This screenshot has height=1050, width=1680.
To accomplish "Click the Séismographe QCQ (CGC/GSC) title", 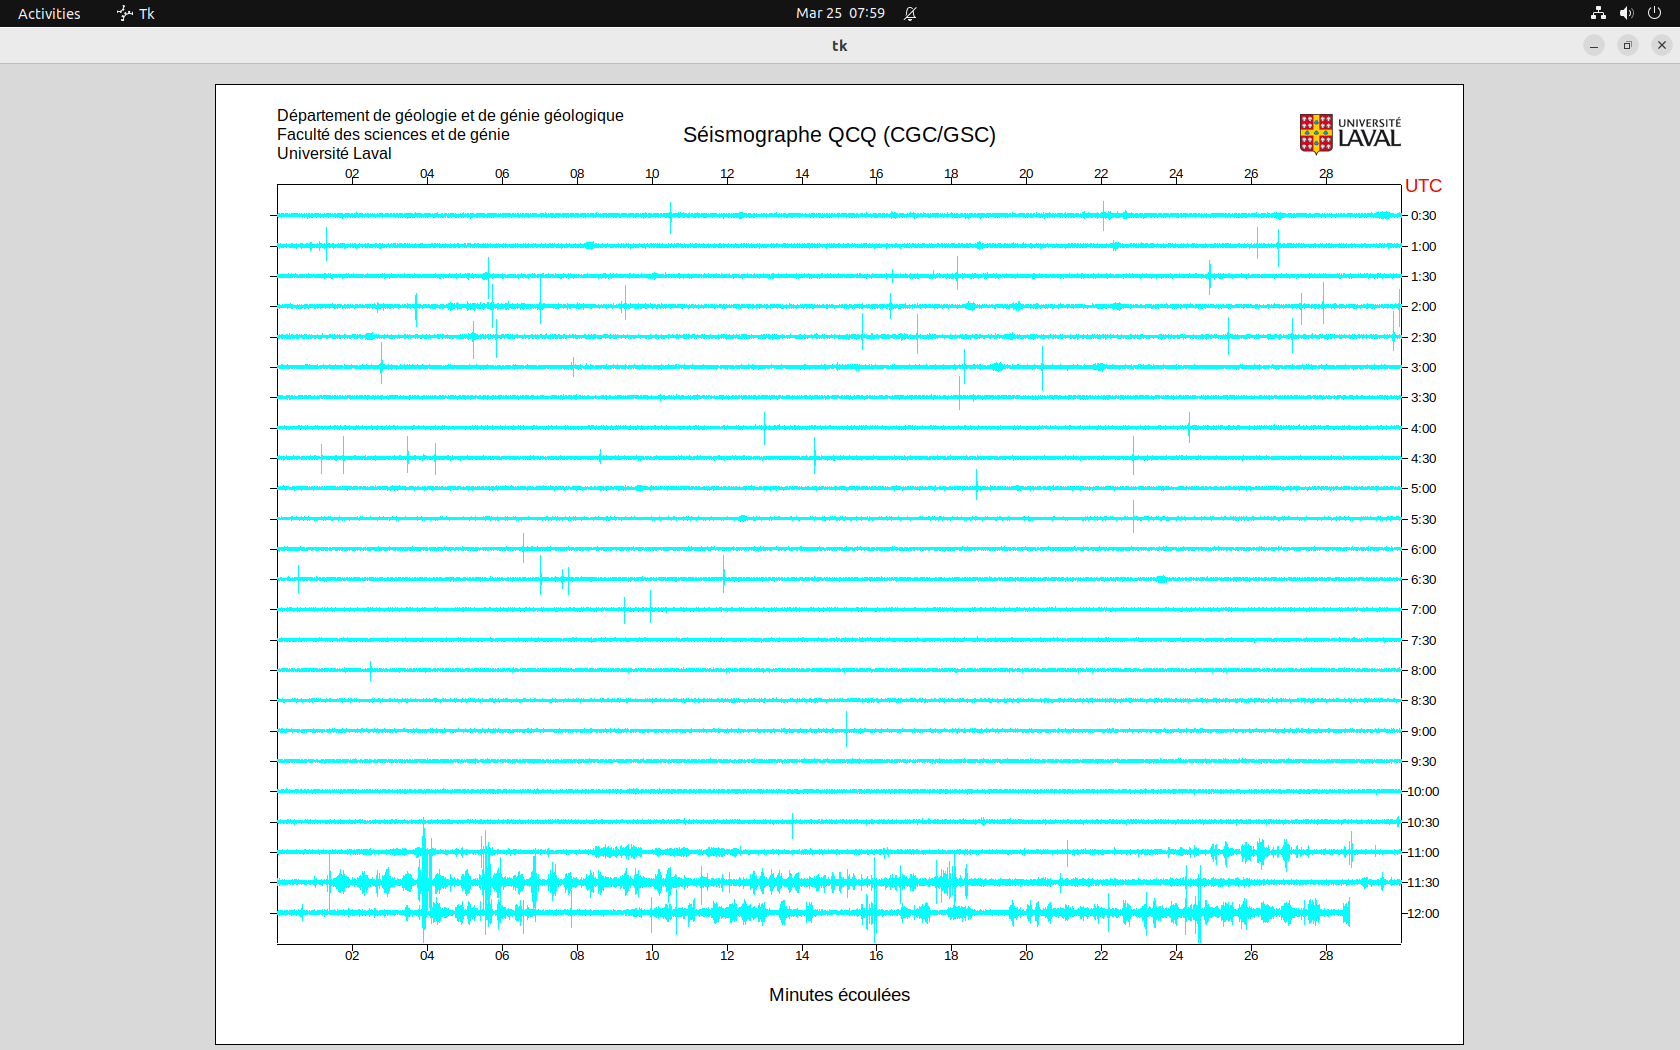I will tap(839, 135).
